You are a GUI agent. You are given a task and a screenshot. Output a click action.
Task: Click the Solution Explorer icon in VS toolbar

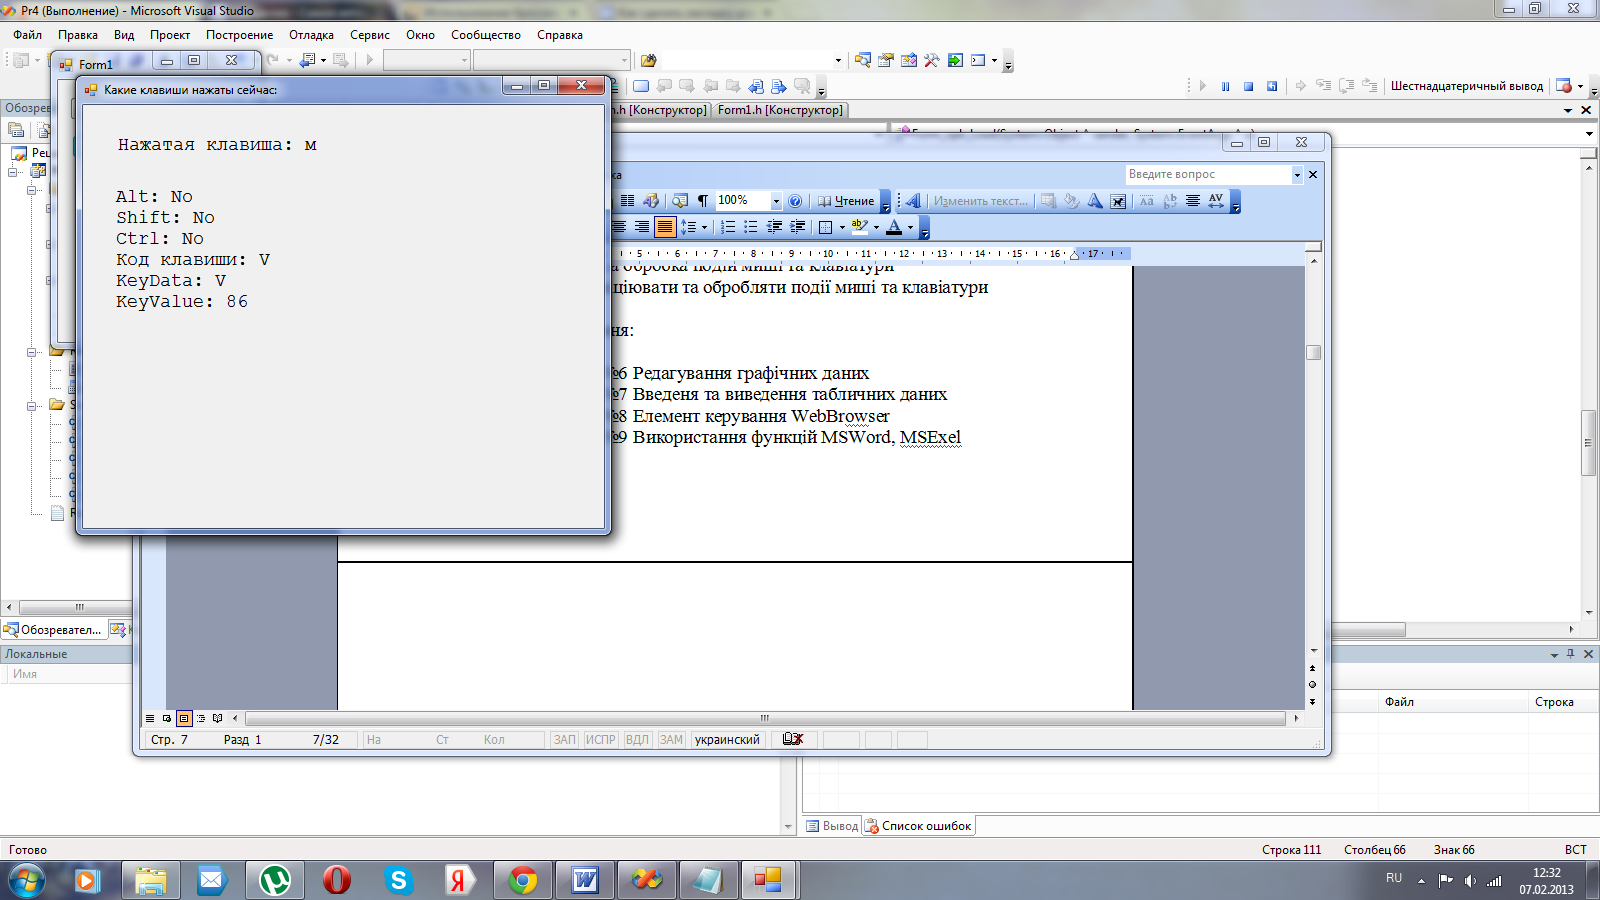pos(863,61)
